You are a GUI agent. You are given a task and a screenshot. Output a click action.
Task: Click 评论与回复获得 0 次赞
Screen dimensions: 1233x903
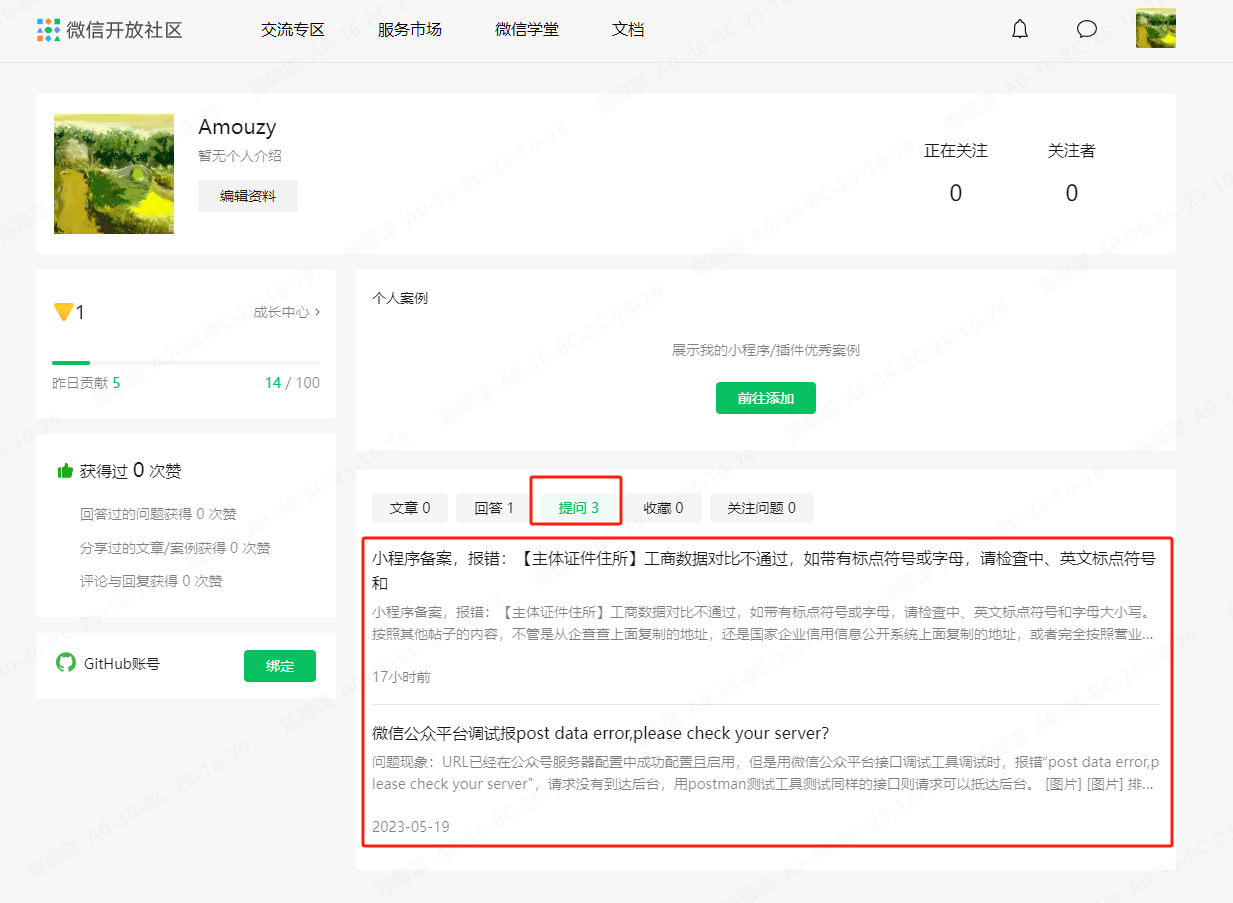click(x=151, y=581)
